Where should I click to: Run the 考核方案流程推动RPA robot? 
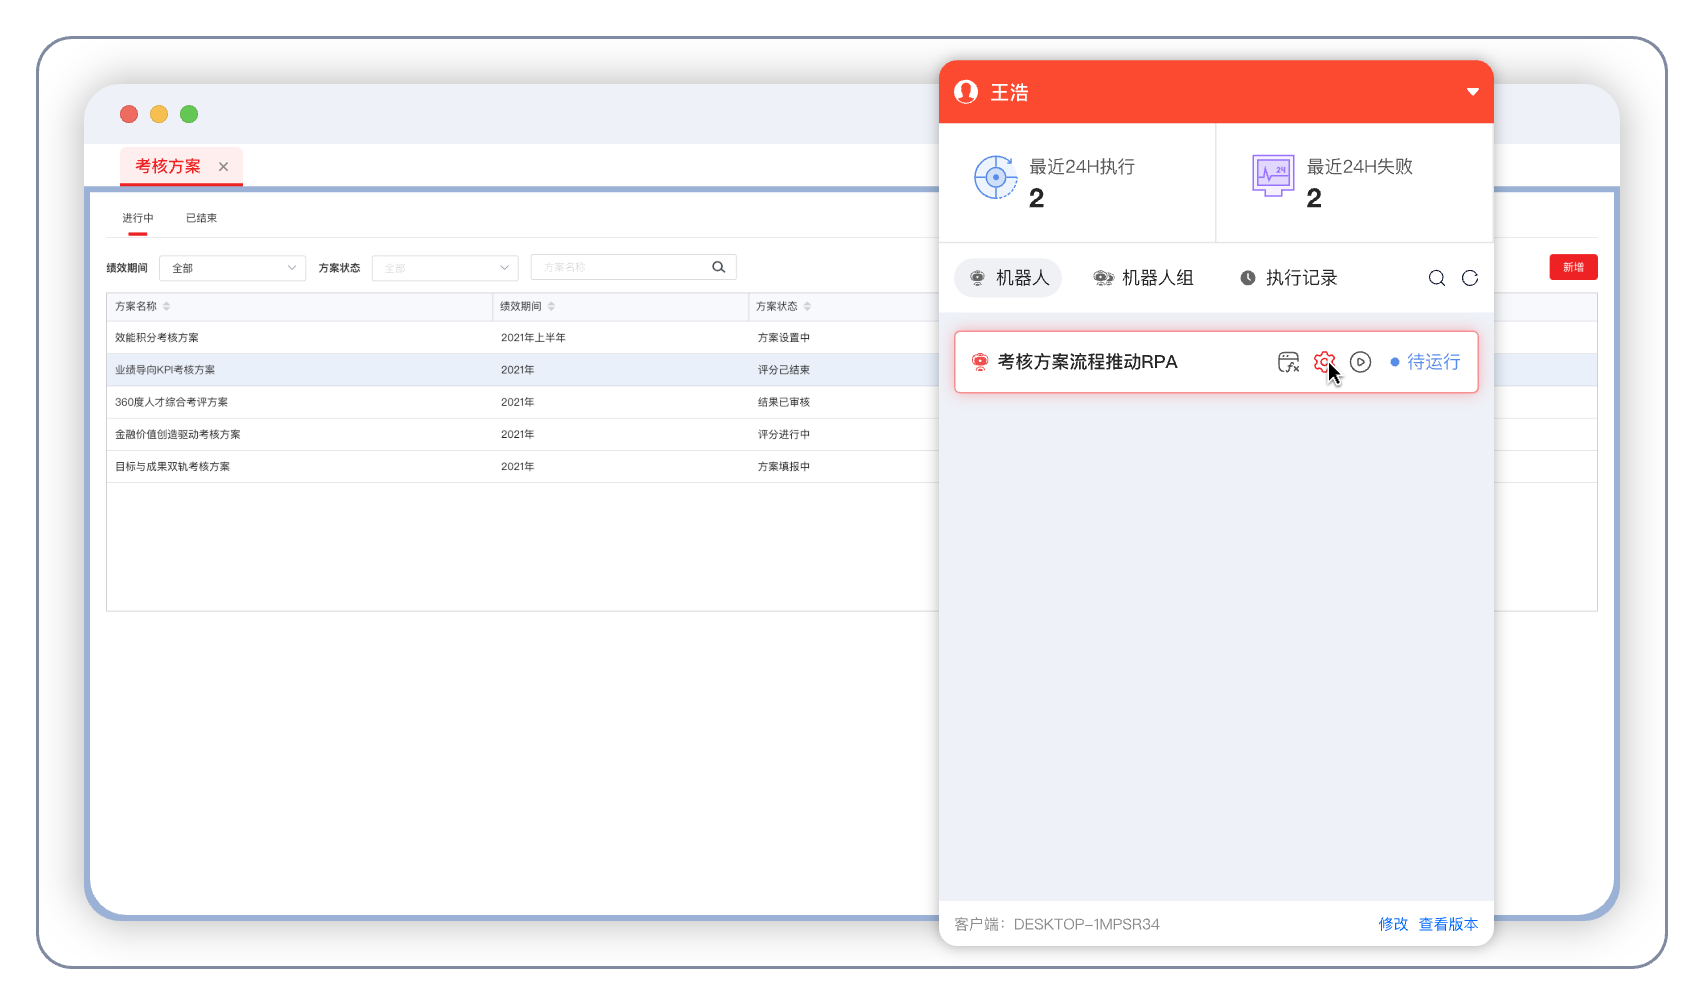click(x=1360, y=362)
